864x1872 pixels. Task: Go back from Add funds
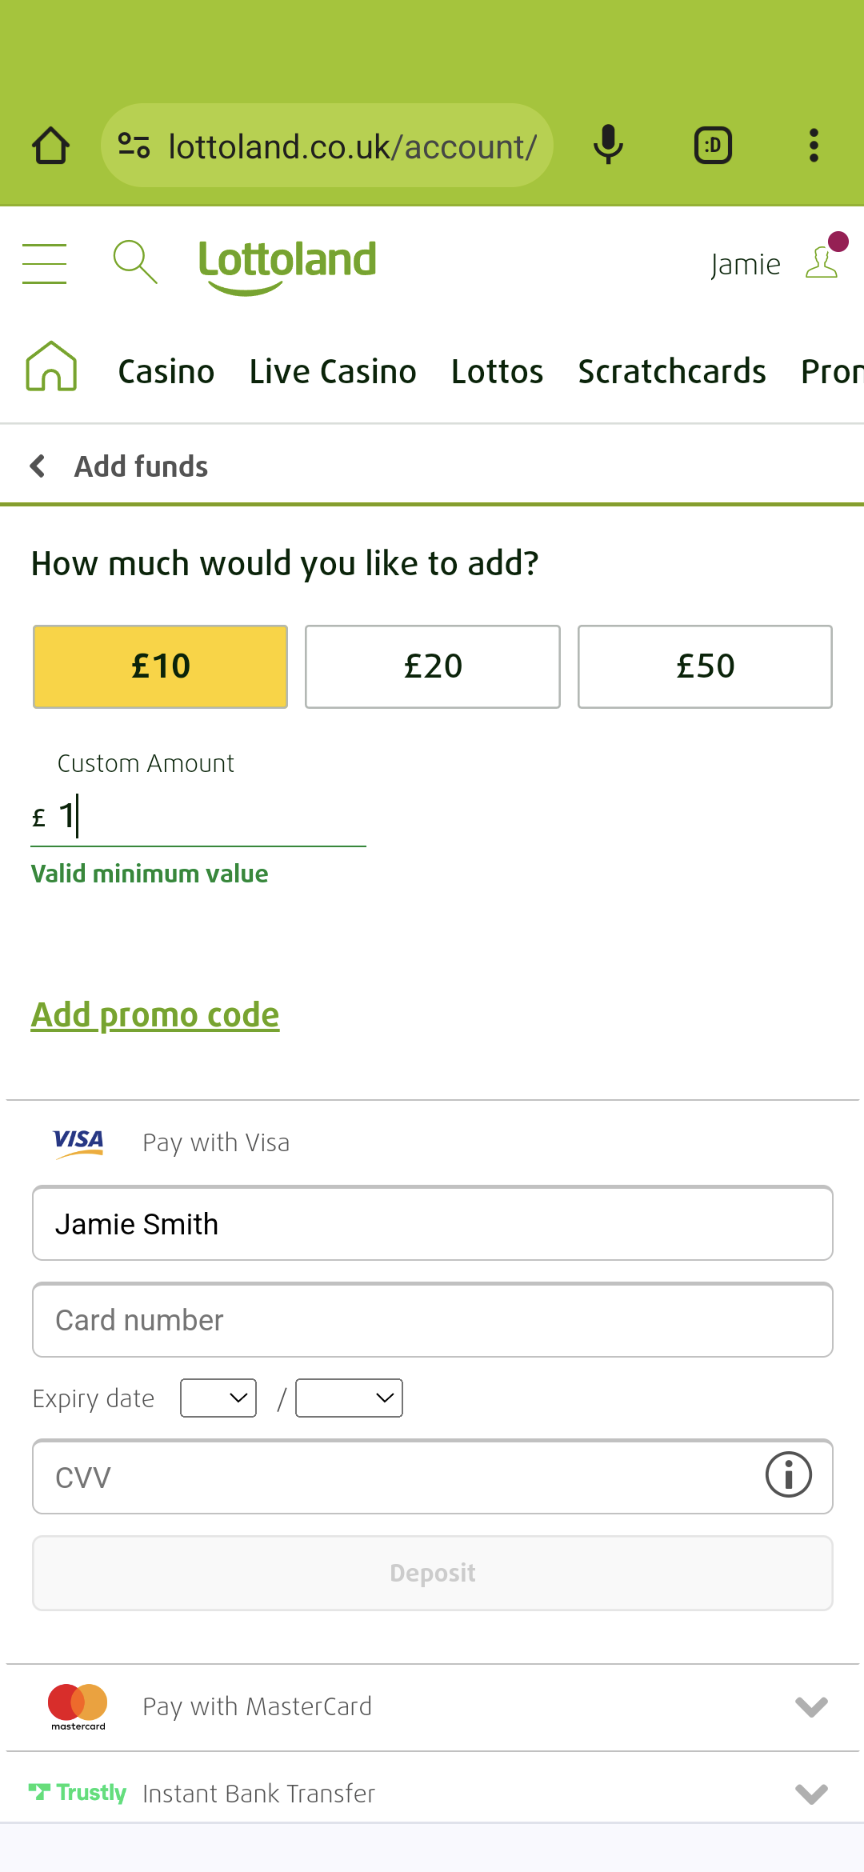pos(38,466)
